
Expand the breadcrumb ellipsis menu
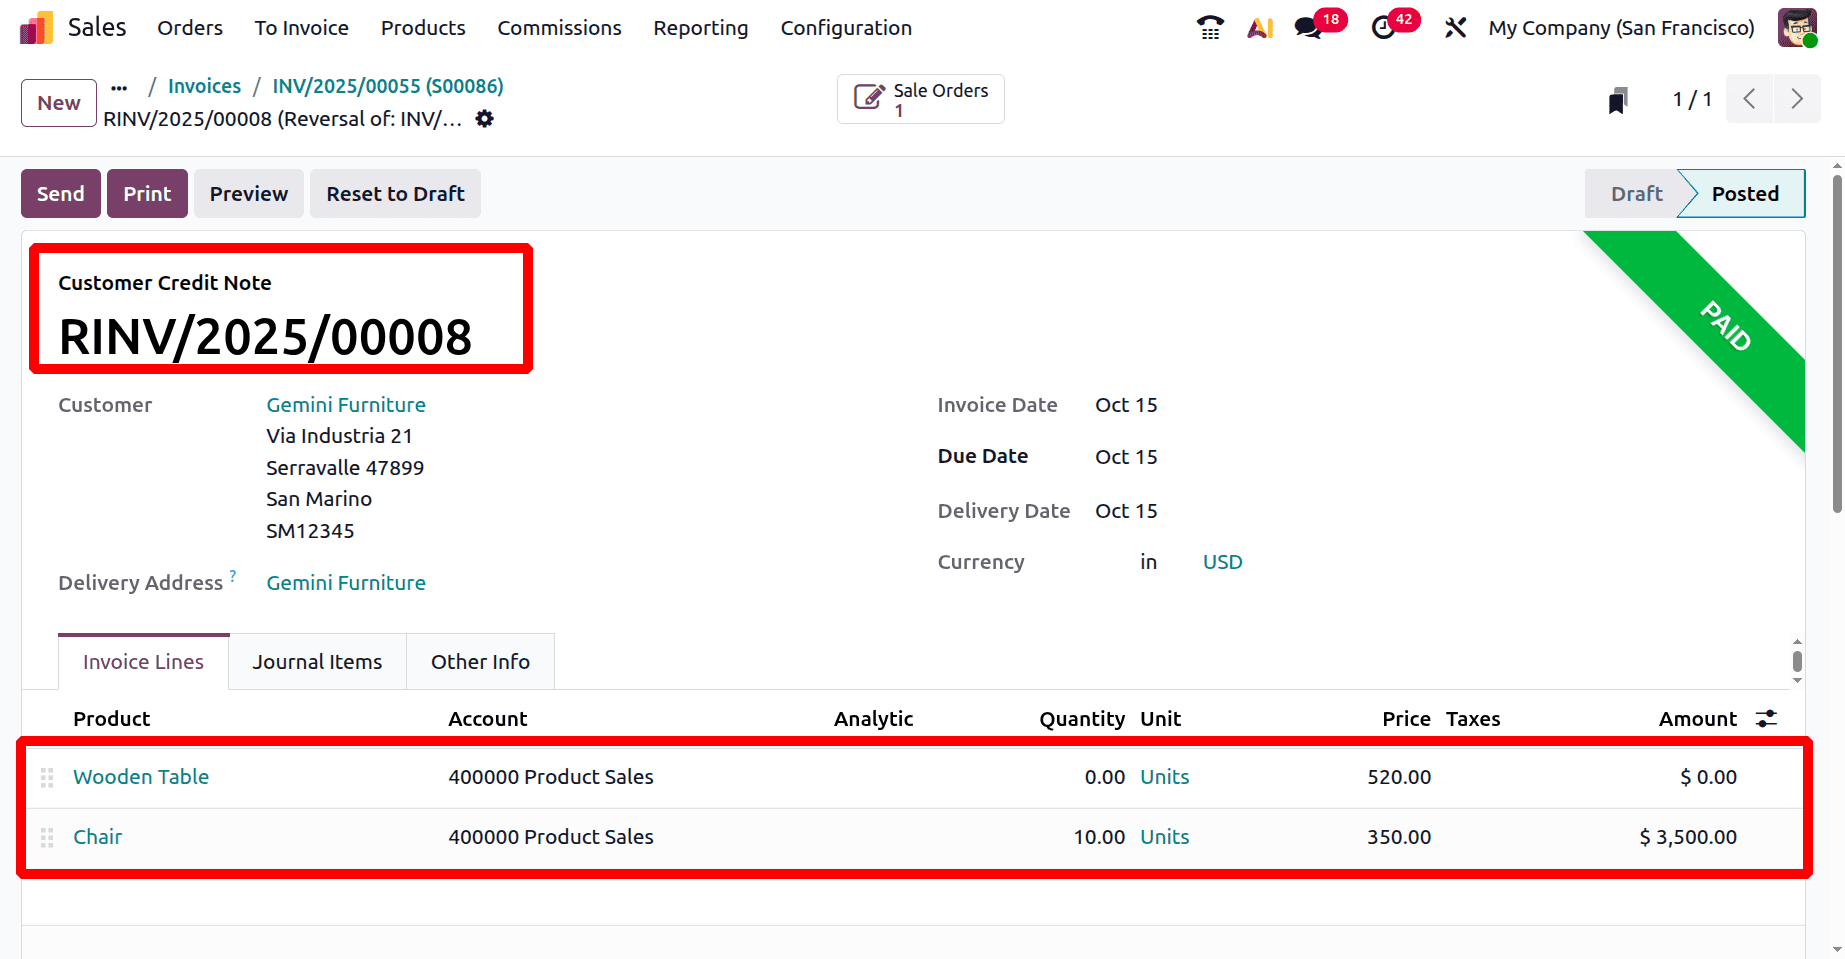coord(119,87)
